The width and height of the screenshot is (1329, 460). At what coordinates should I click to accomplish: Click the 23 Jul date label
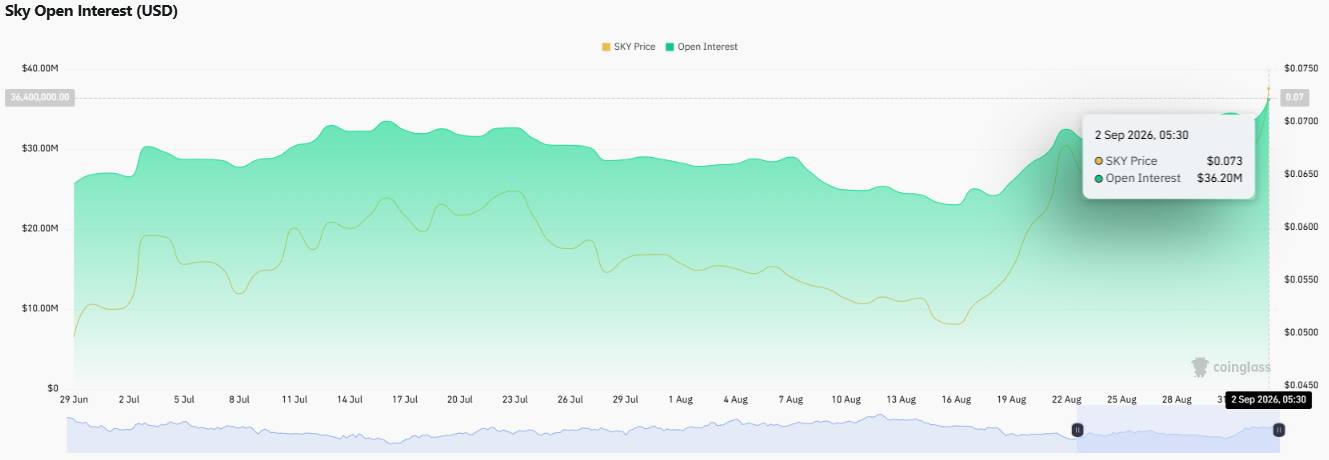point(514,399)
